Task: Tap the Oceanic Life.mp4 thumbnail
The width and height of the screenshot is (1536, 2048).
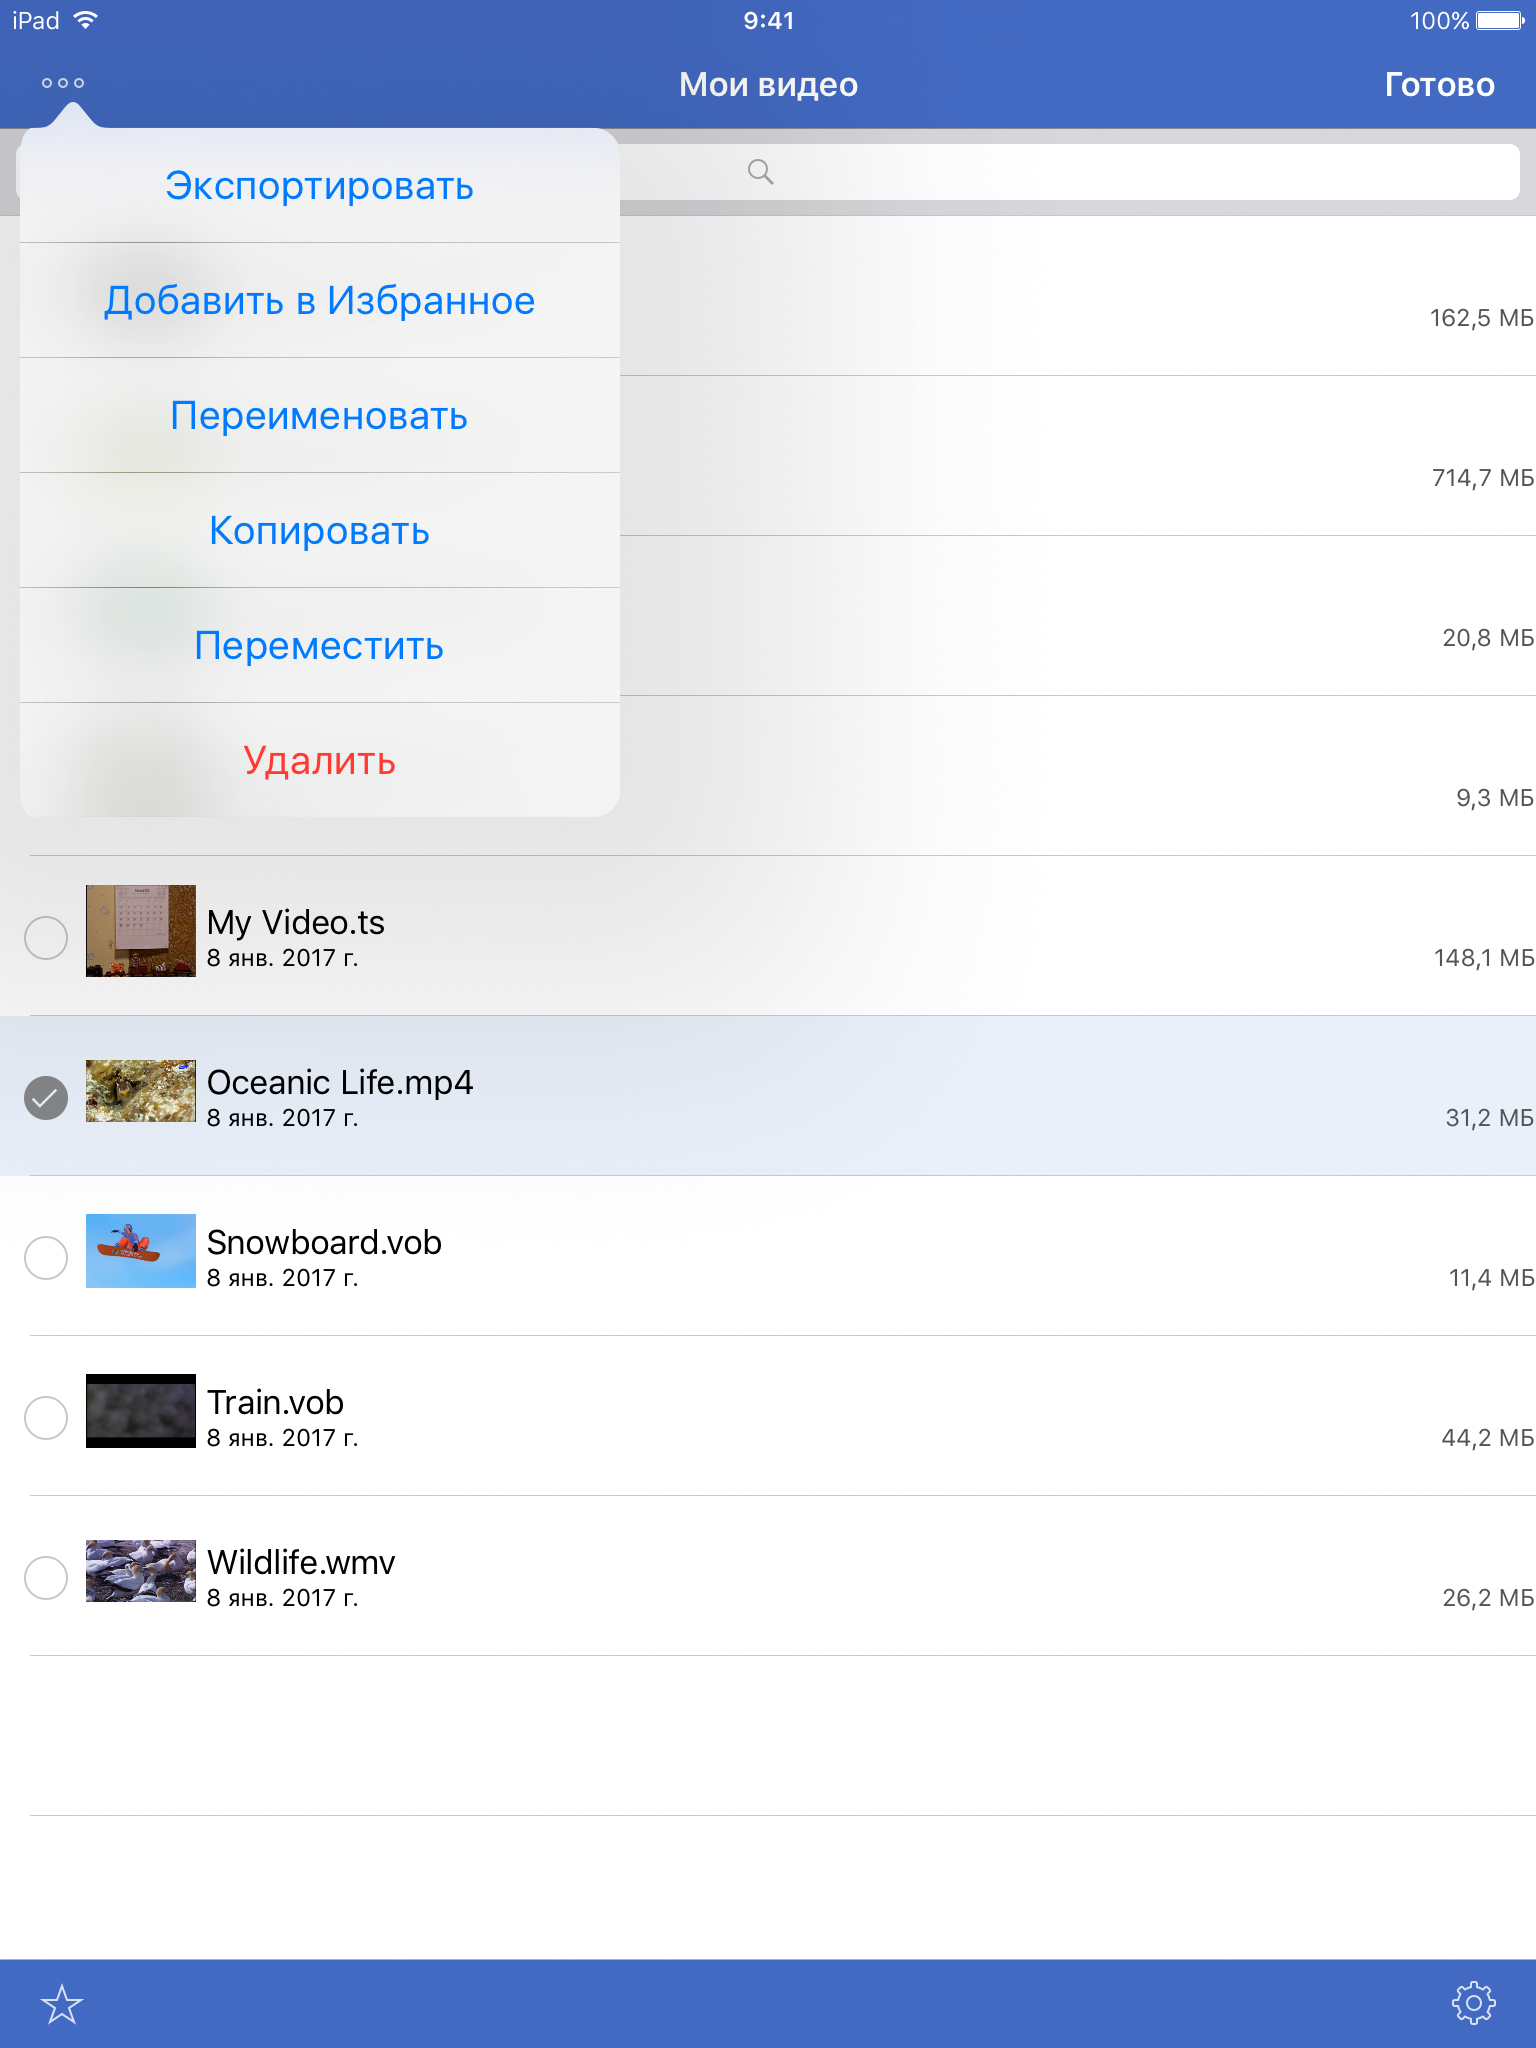Action: tap(141, 1091)
